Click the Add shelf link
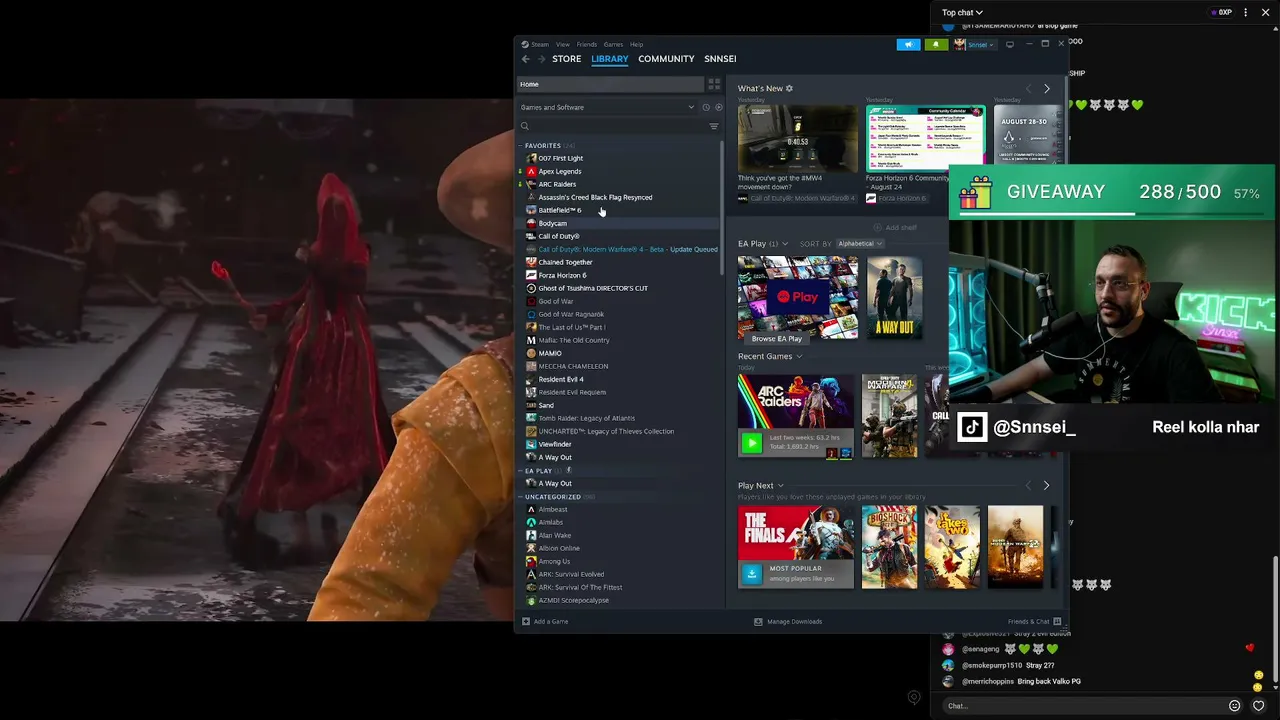The width and height of the screenshot is (1280, 720). [901, 228]
